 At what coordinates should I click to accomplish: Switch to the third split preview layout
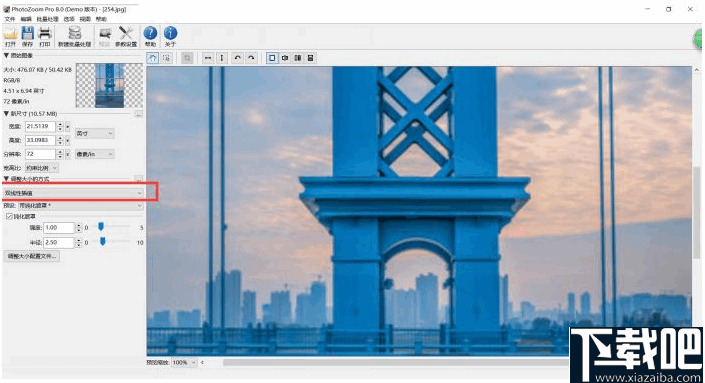298,58
